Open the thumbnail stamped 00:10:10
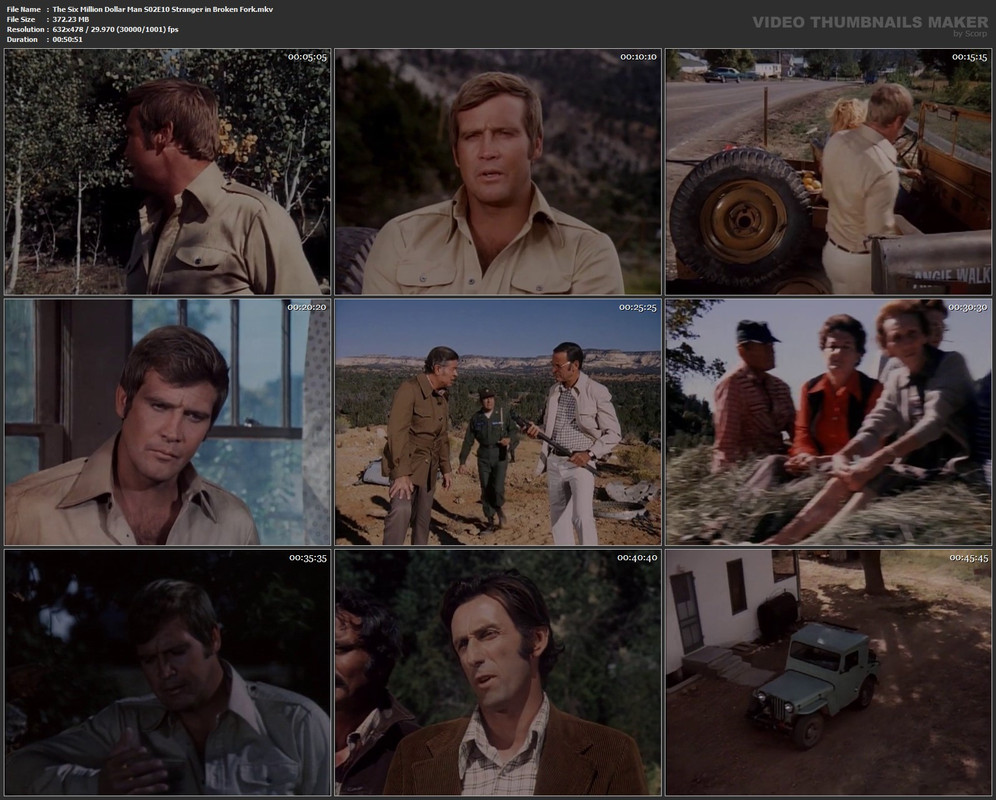 [498, 172]
